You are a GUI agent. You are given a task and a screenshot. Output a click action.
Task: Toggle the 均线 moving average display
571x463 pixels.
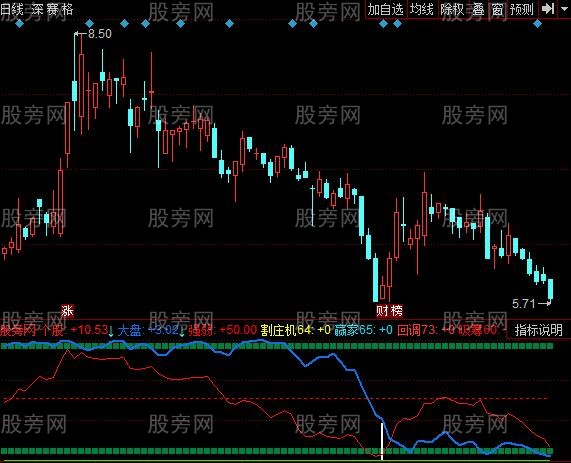[421, 9]
